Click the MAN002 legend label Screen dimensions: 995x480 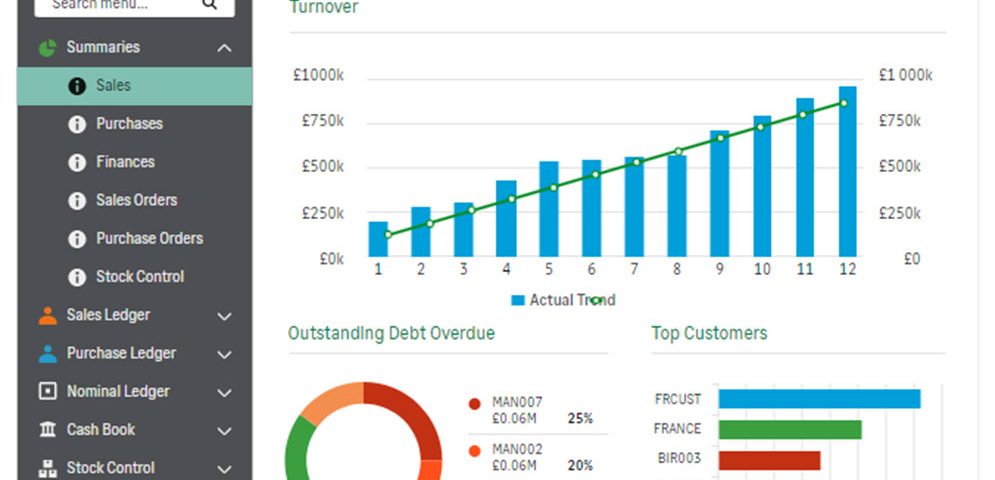517,450
